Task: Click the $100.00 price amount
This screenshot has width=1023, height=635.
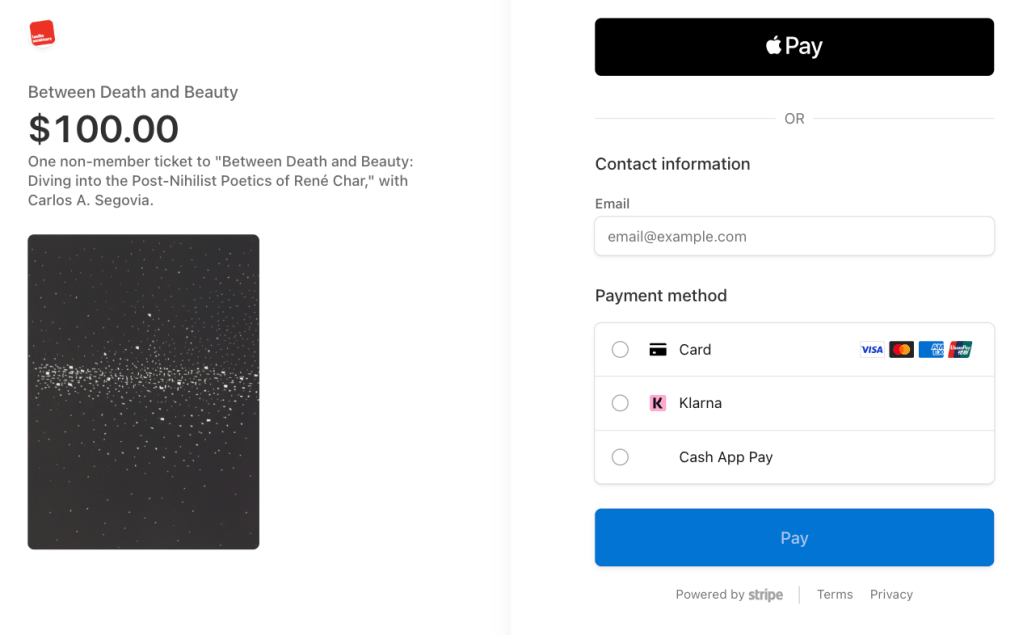Action: 103,130
